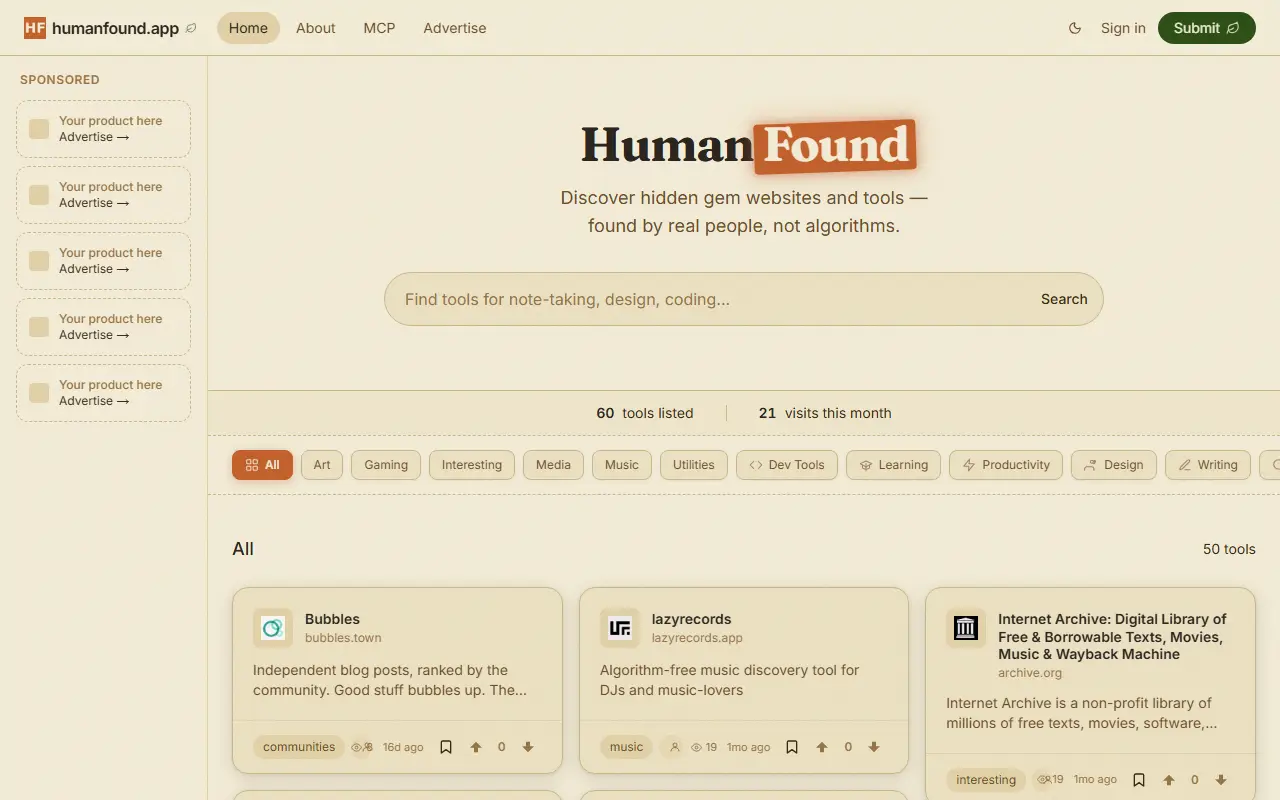The height and width of the screenshot is (800, 1280).
Task: Click Sign in
Action: (x=1123, y=28)
